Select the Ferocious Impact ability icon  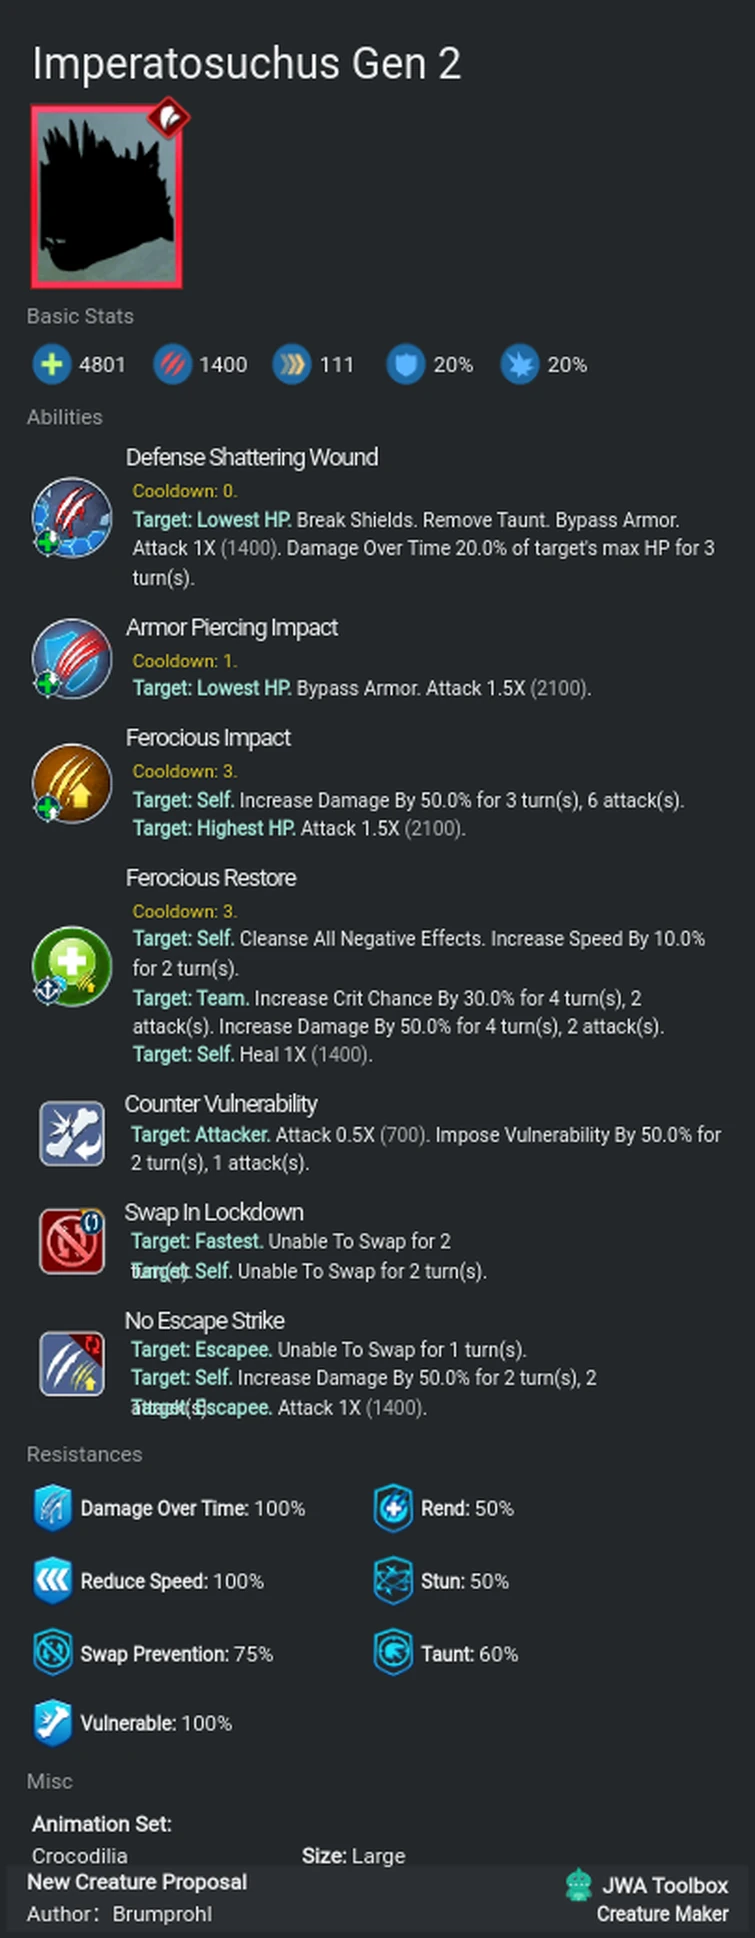coord(71,783)
